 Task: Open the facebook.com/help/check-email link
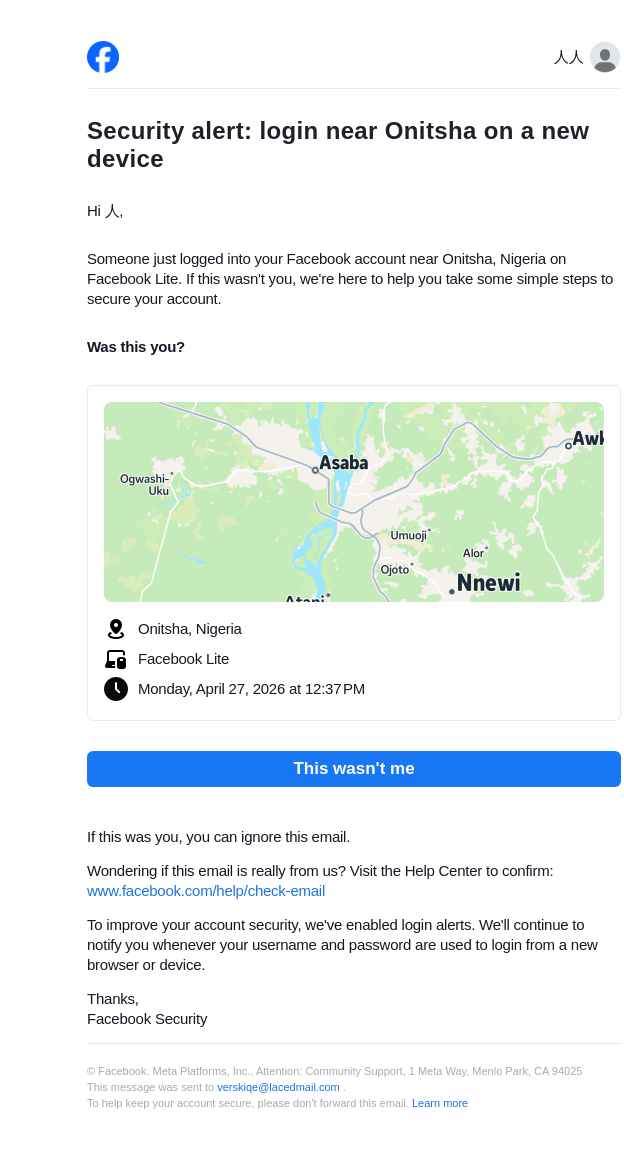coord(206,891)
